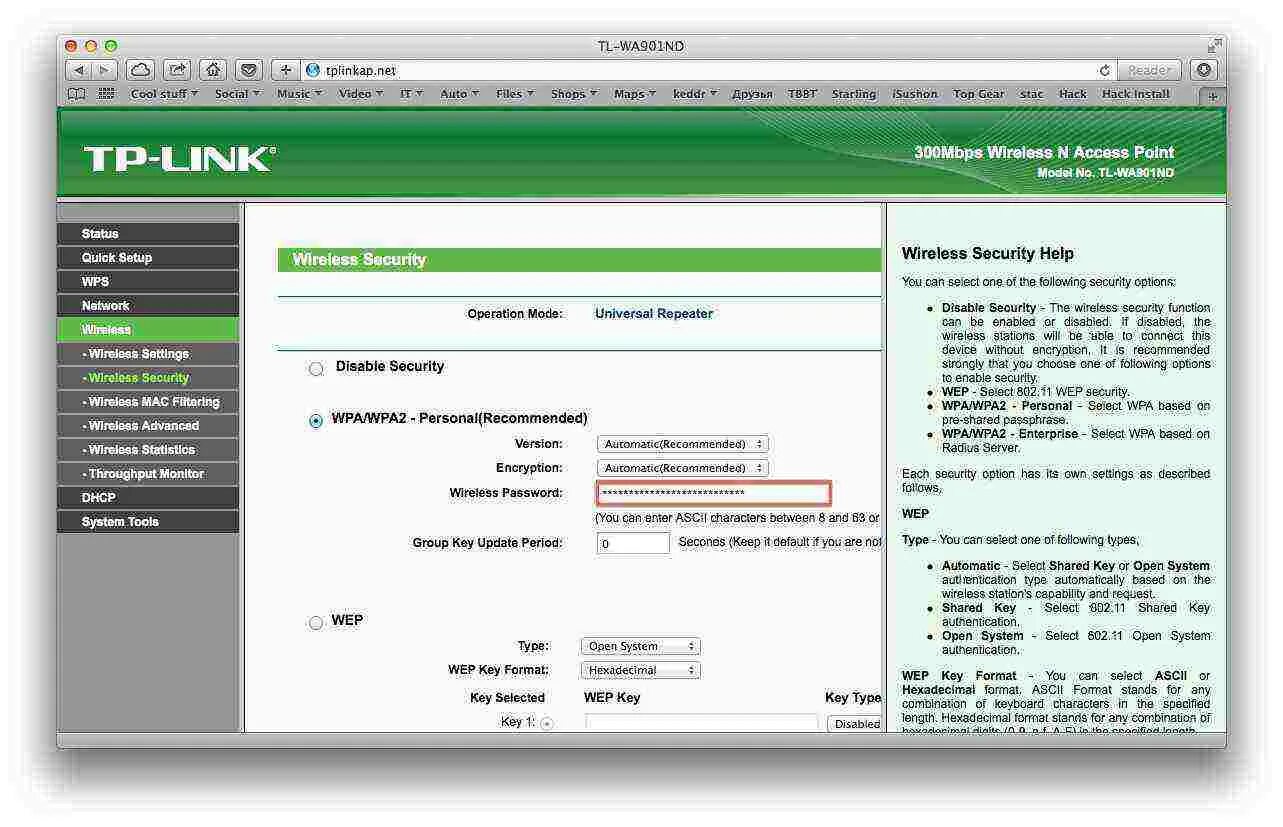
Task: Click the Pocket save icon
Action: click(249, 70)
